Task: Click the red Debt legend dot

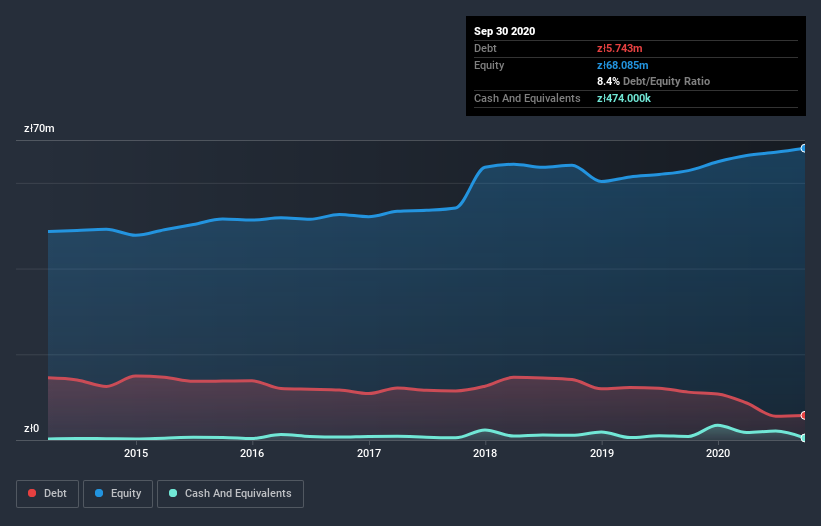Action: [32, 493]
